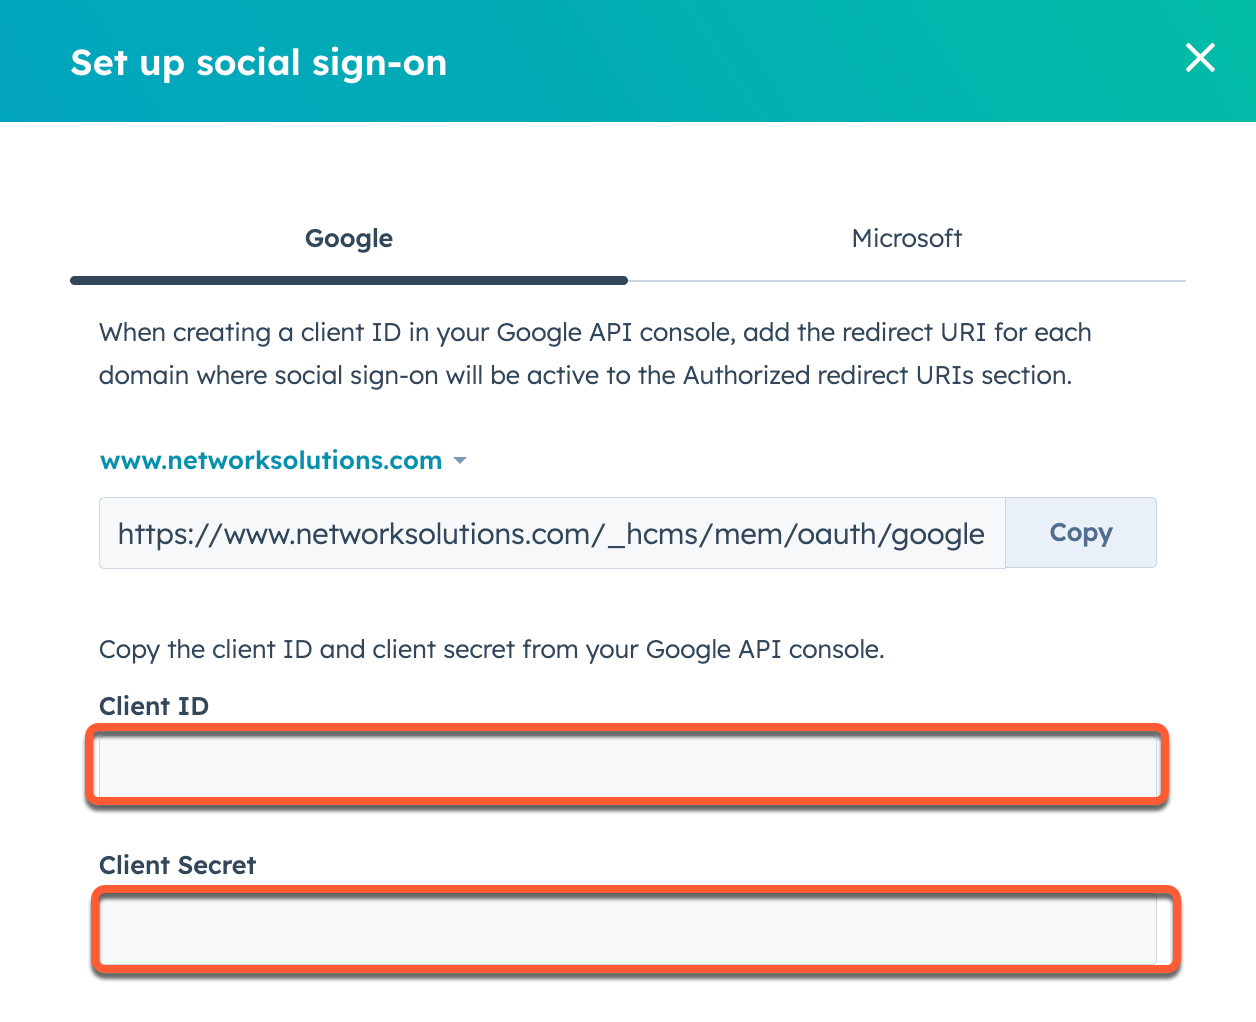Click the word "google" ending the redirect URI
1256x1022 pixels.
click(x=938, y=535)
